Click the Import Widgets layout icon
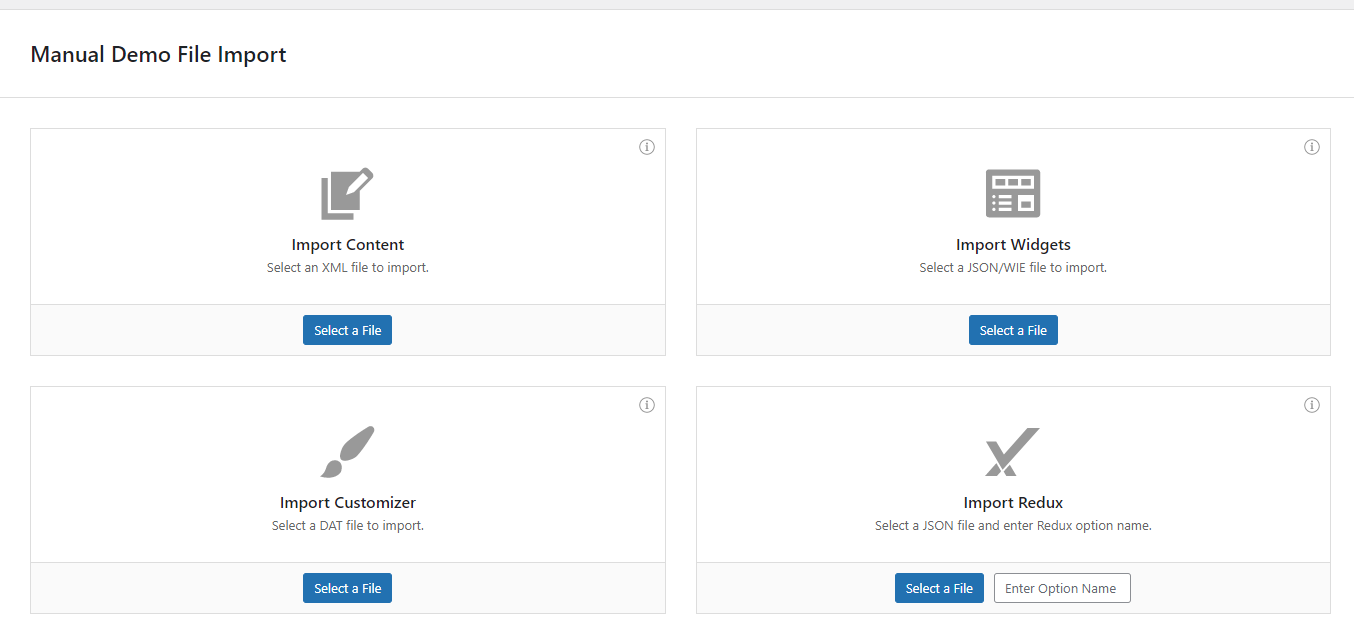Image resolution: width=1354 pixels, height=630 pixels. pos(1013,193)
